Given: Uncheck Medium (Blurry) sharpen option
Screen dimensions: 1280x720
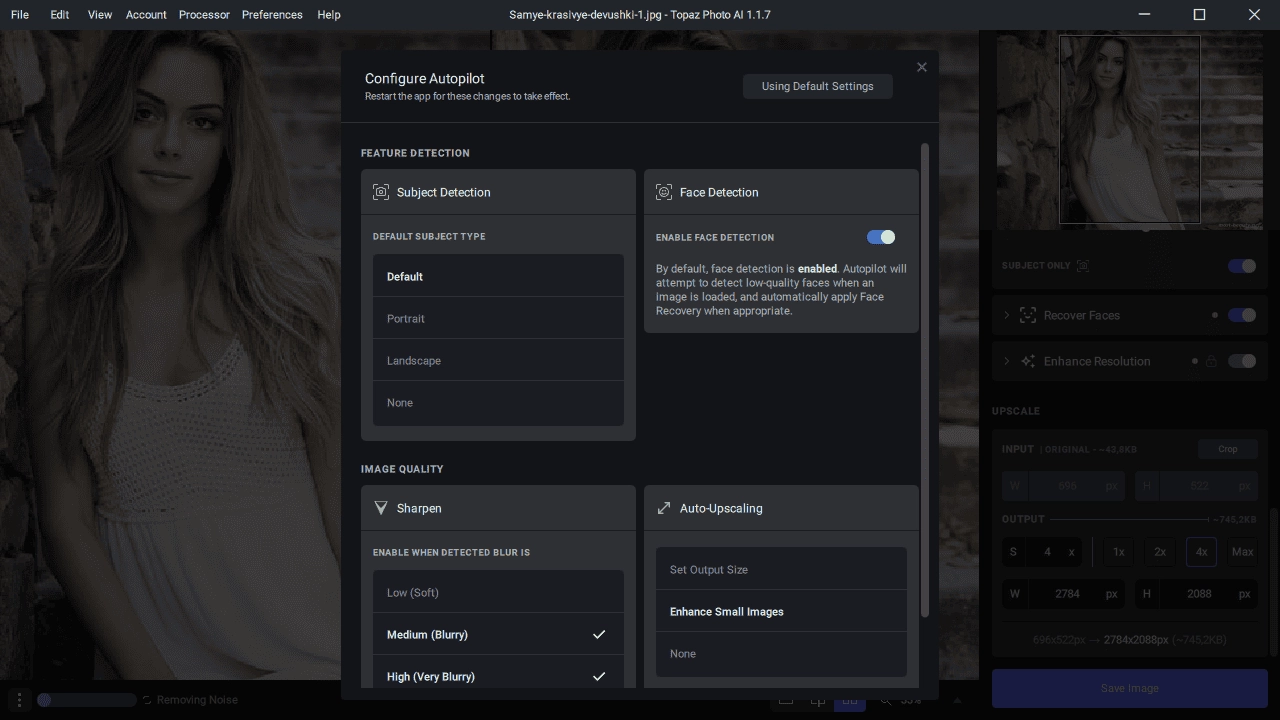Looking at the screenshot, I should tap(498, 634).
